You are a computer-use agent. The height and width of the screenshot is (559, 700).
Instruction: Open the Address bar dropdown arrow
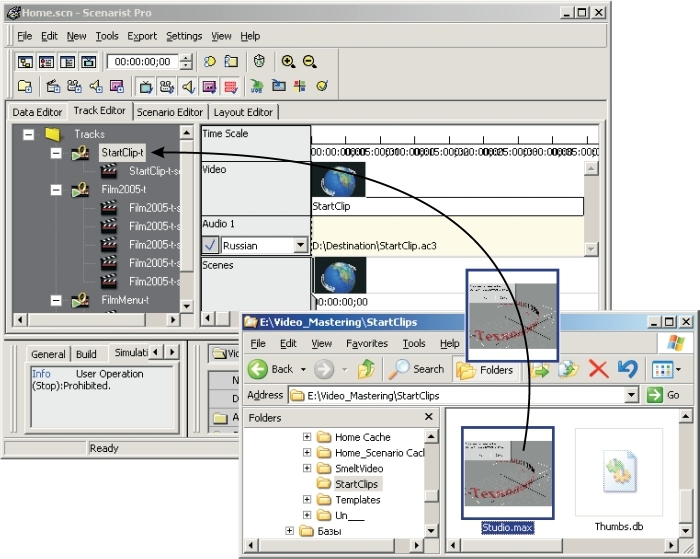632,395
